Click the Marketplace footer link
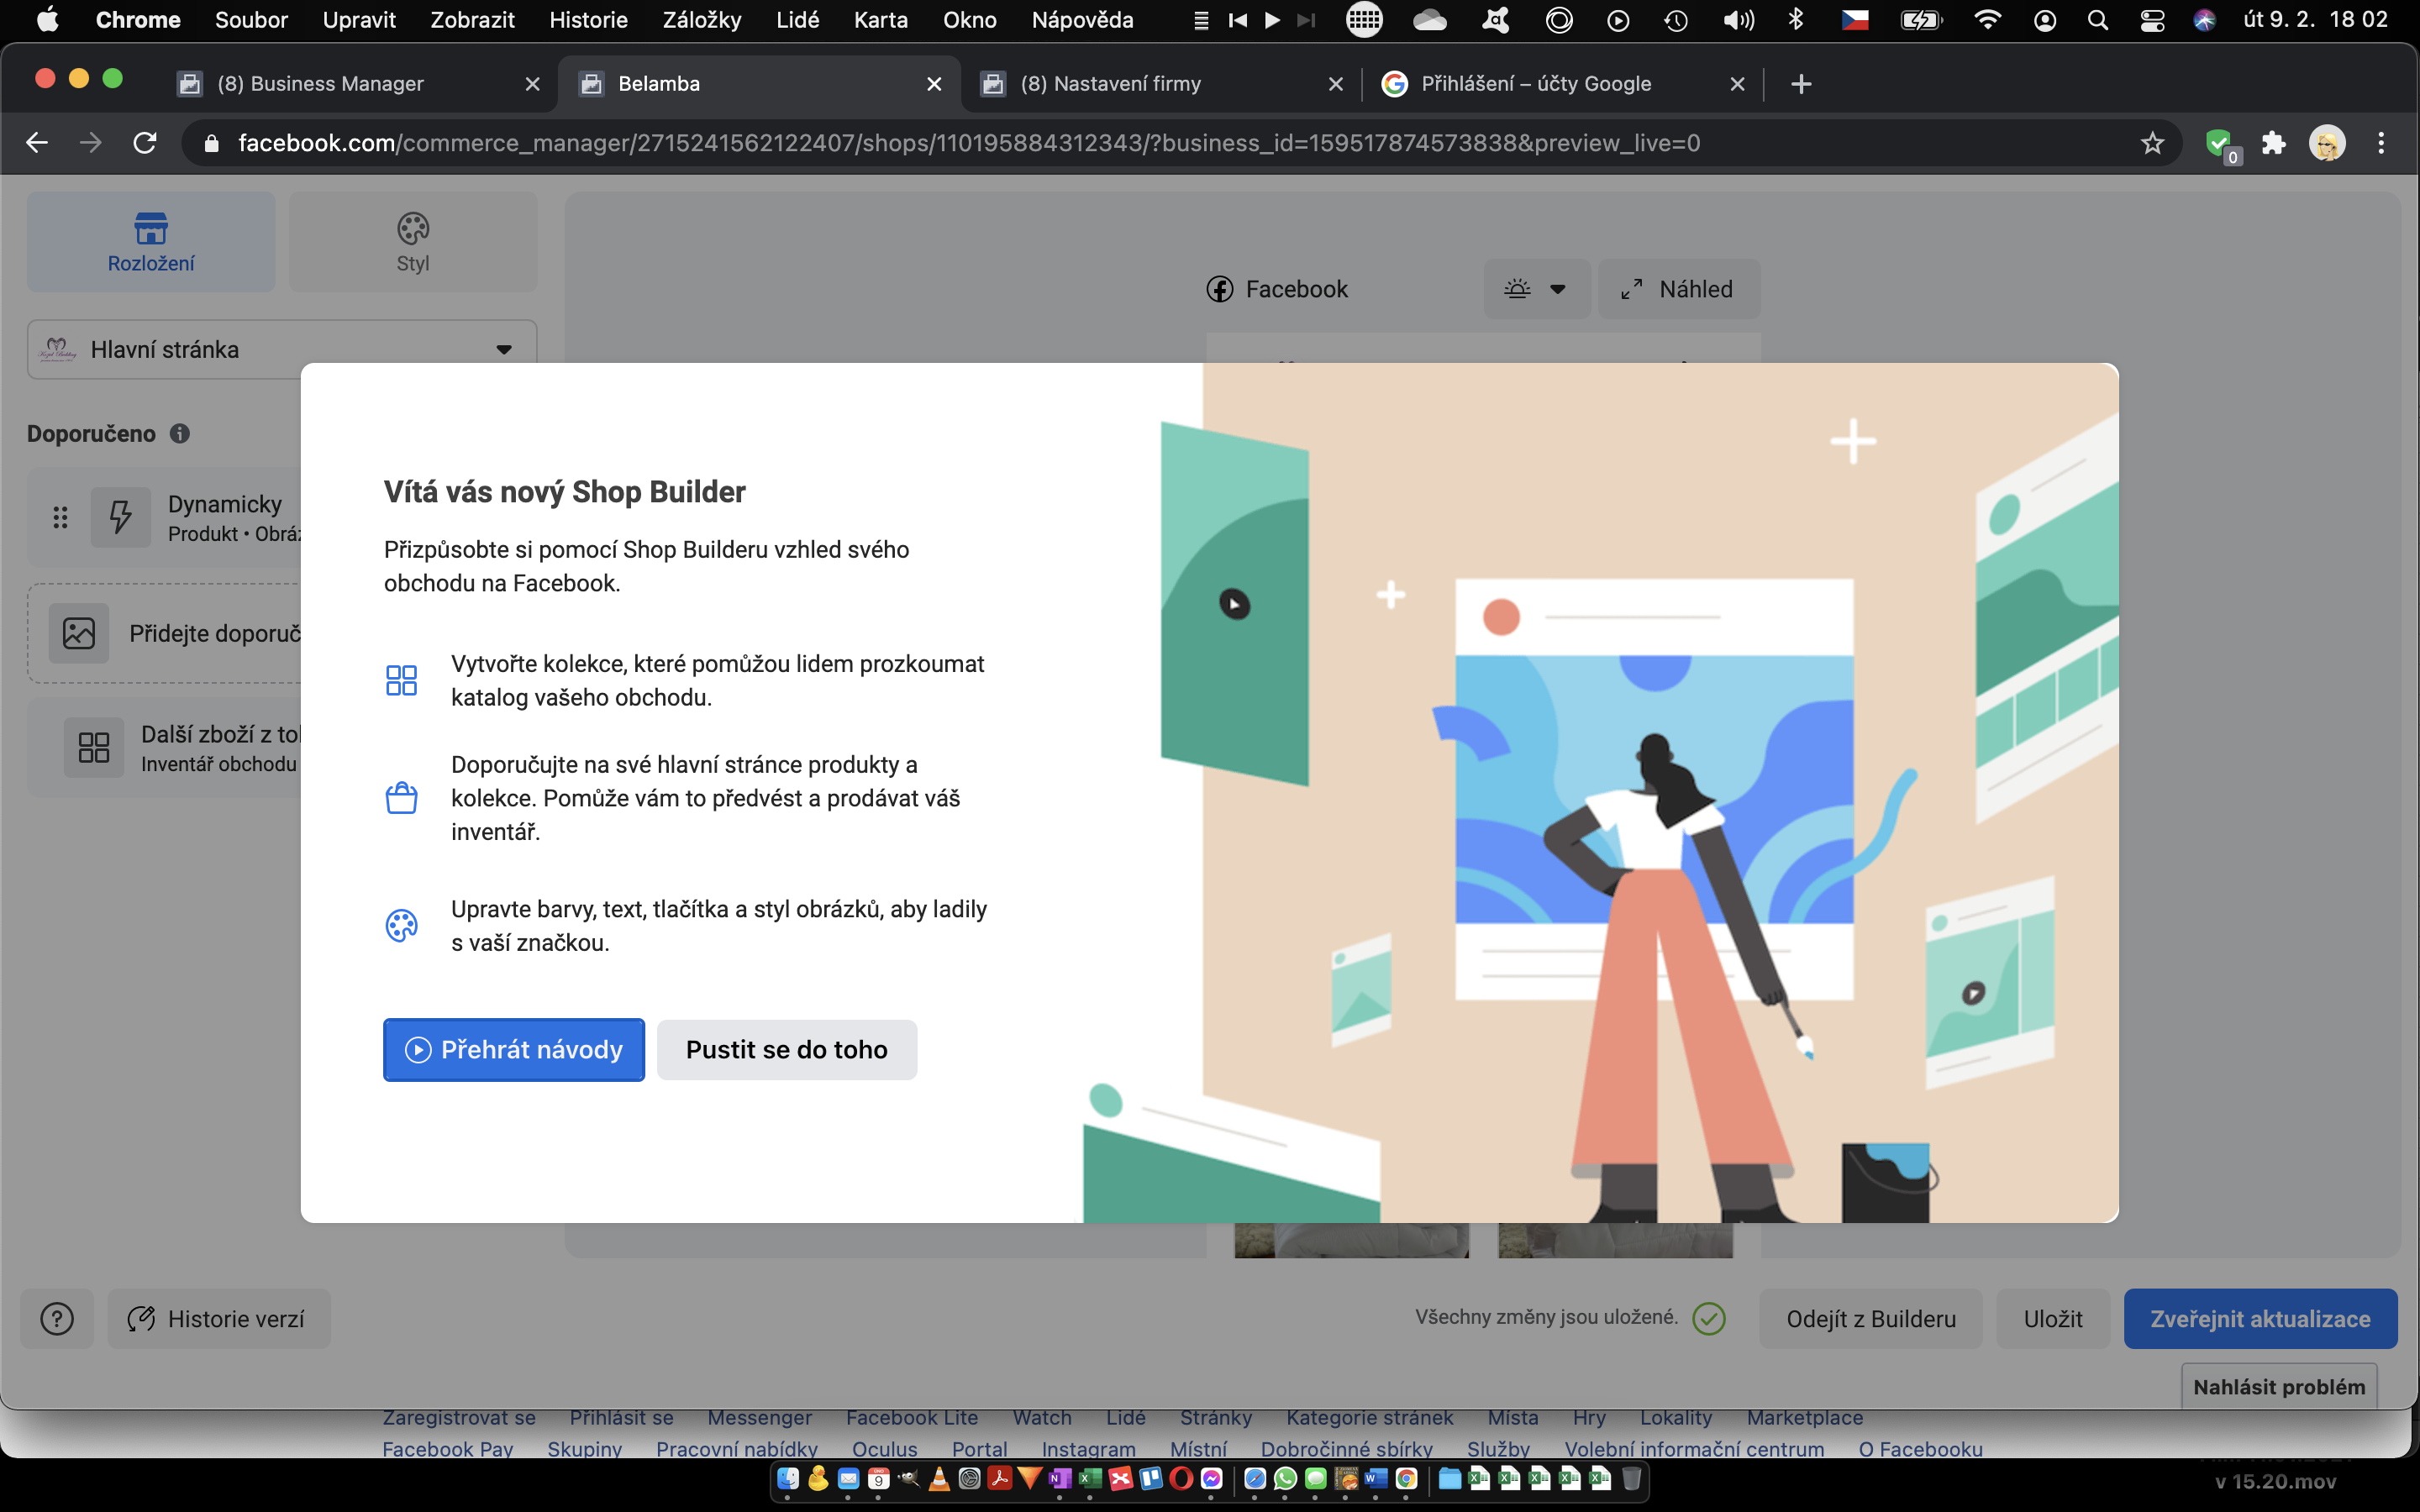Viewport: 2420px width, 1512px height. (1804, 1418)
